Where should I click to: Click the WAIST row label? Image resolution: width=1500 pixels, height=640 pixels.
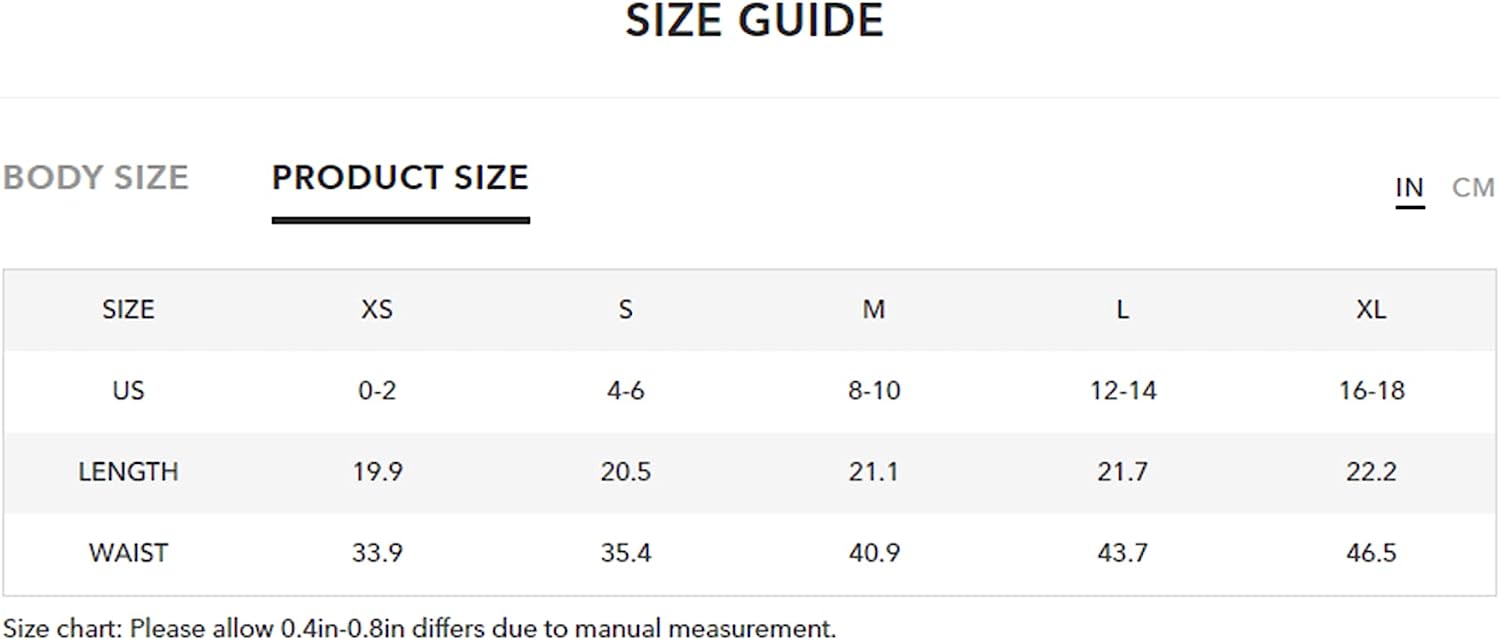click(128, 553)
